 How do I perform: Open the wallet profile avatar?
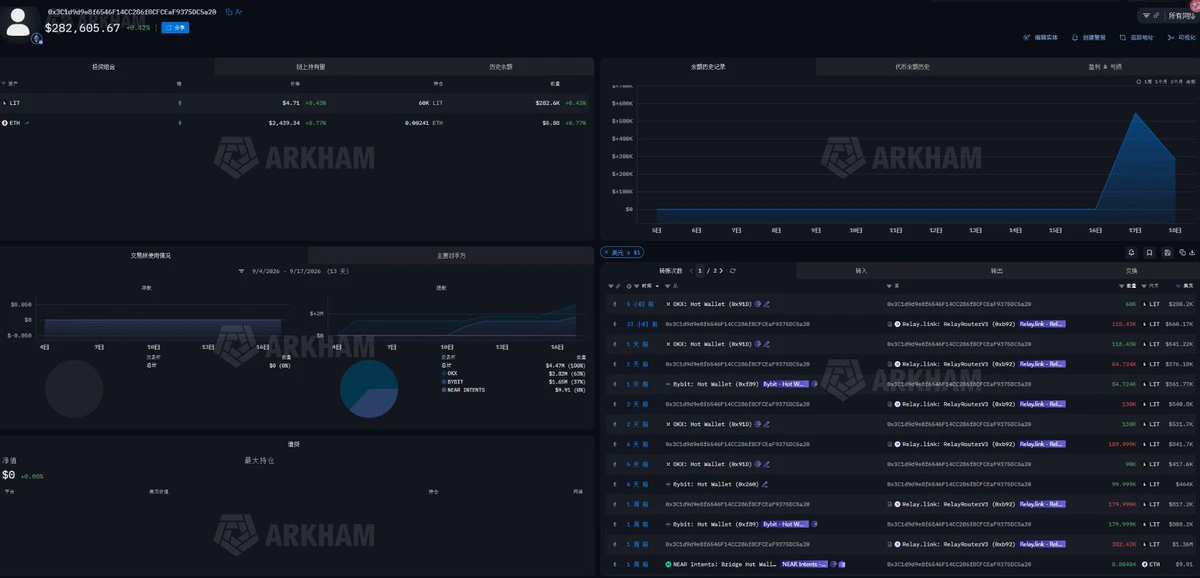click(x=18, y=21)
